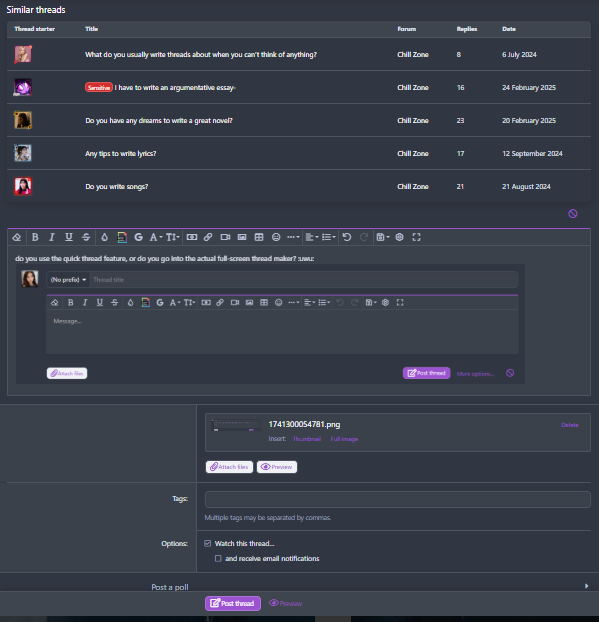The image size is (599, 622).
Task: Insert table from the main editor toolbar
Action: coord(259,237)
